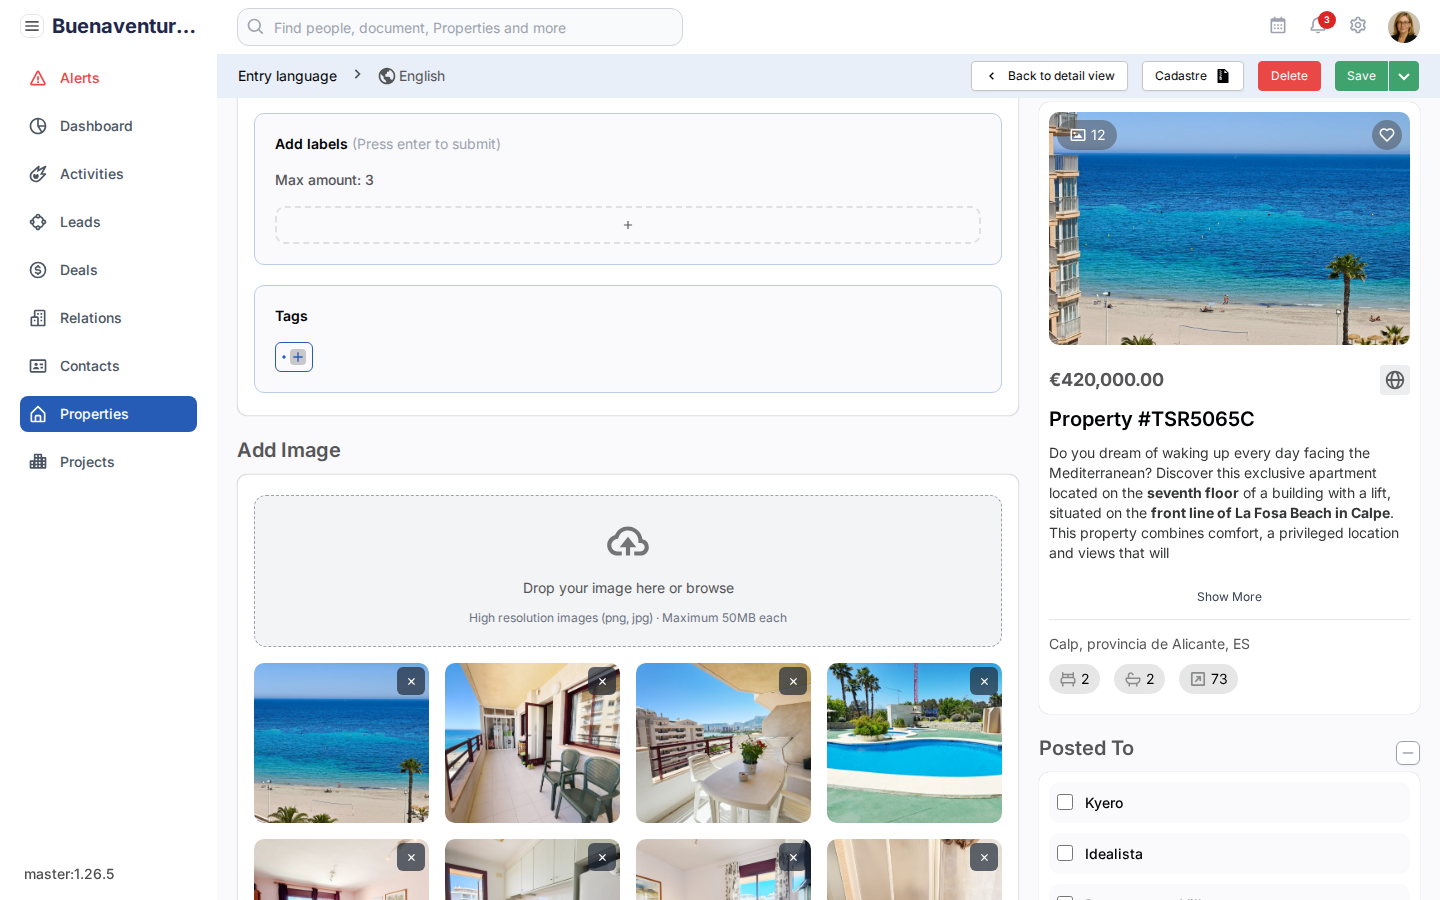Click the 73 area size chip

1208,679
